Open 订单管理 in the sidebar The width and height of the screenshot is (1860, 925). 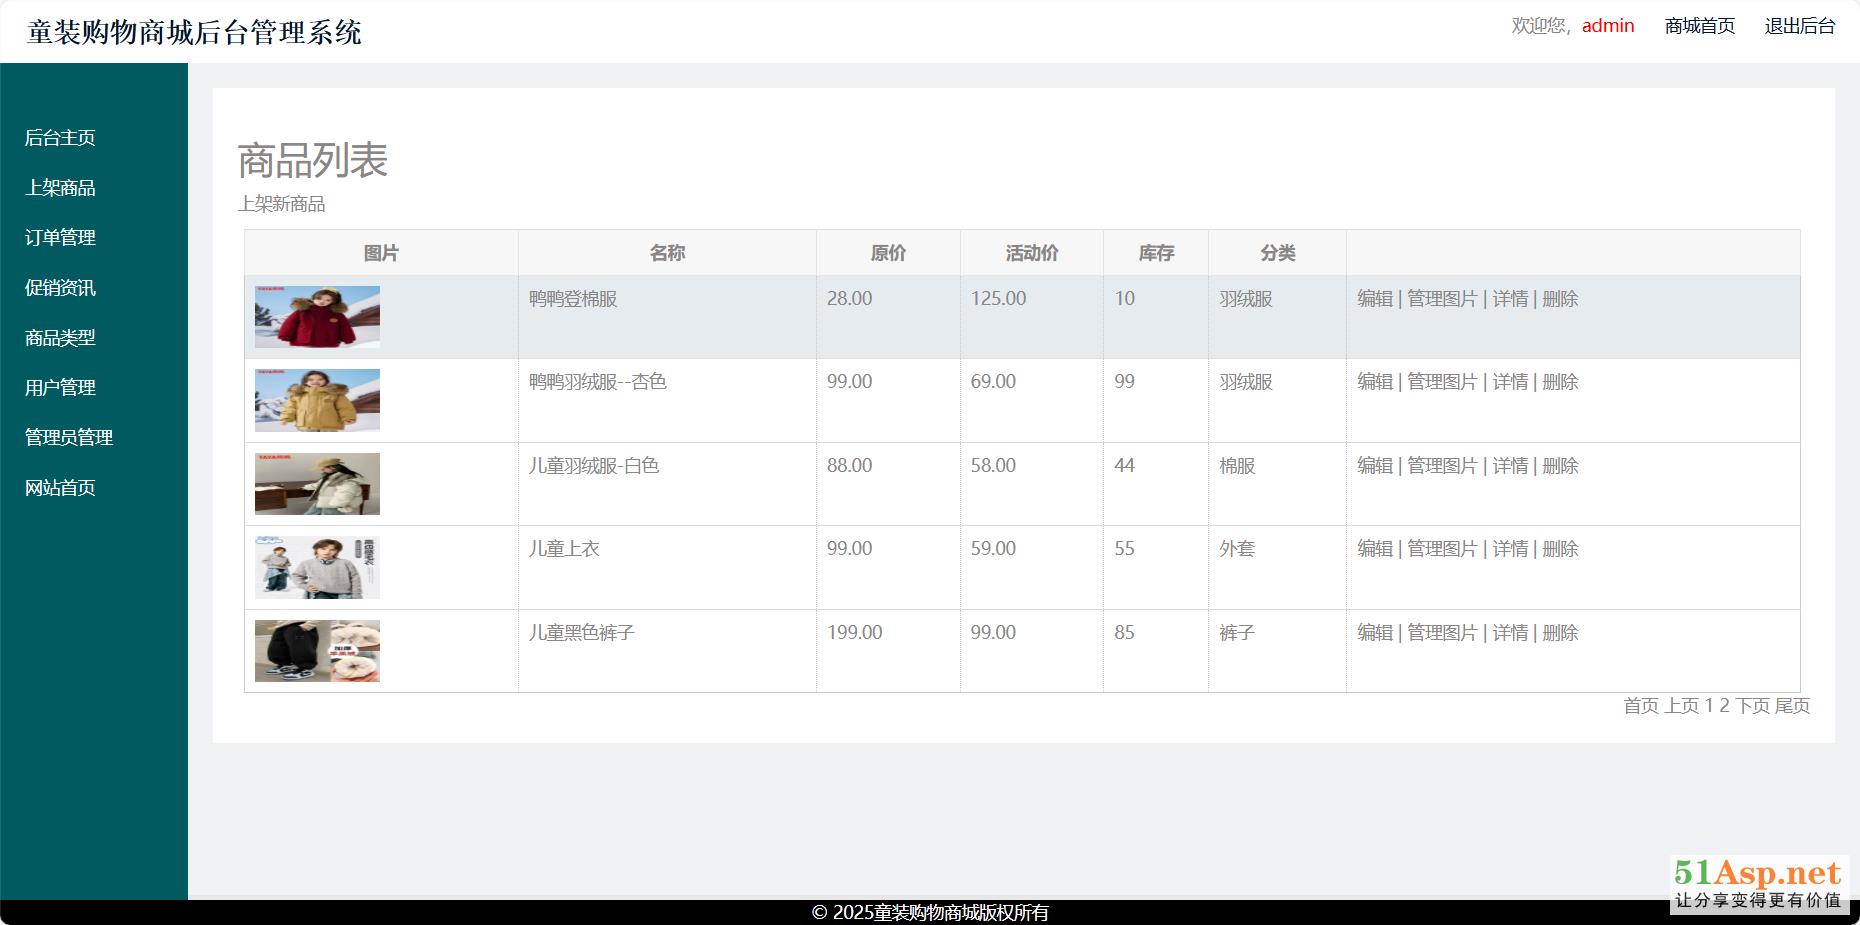point(60,238)
